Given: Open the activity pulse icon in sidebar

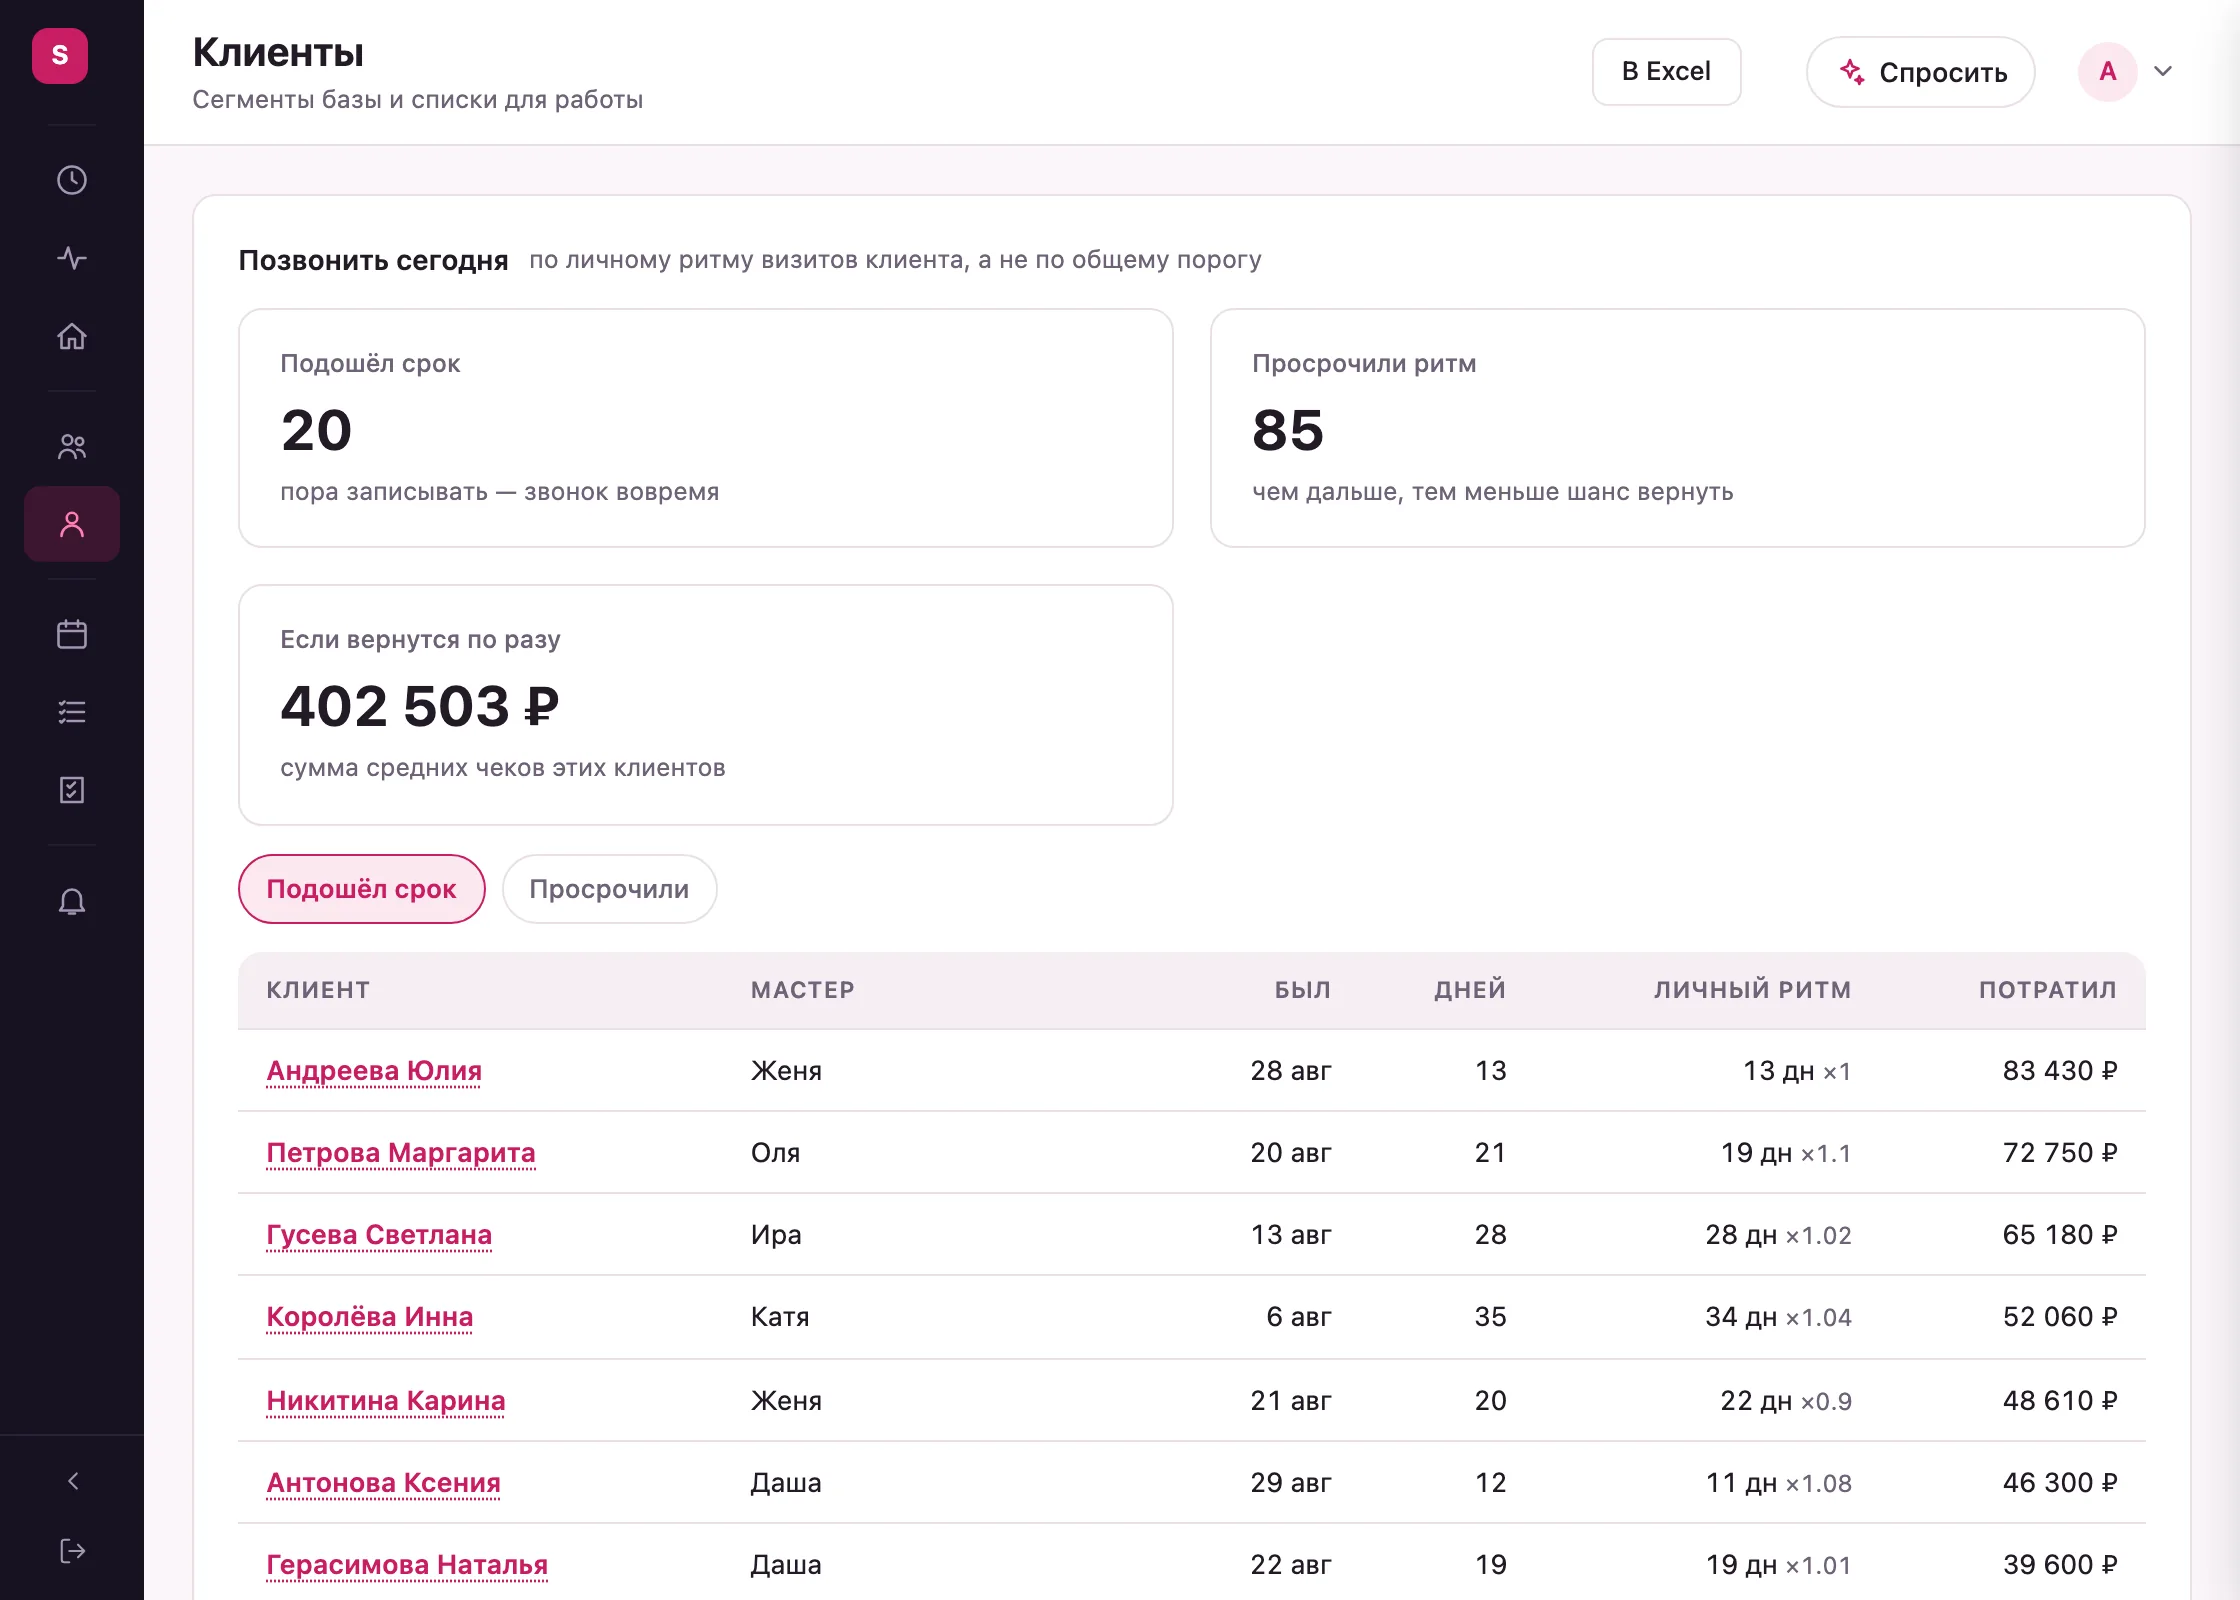Looking at the screenshot, I should 72,258.
